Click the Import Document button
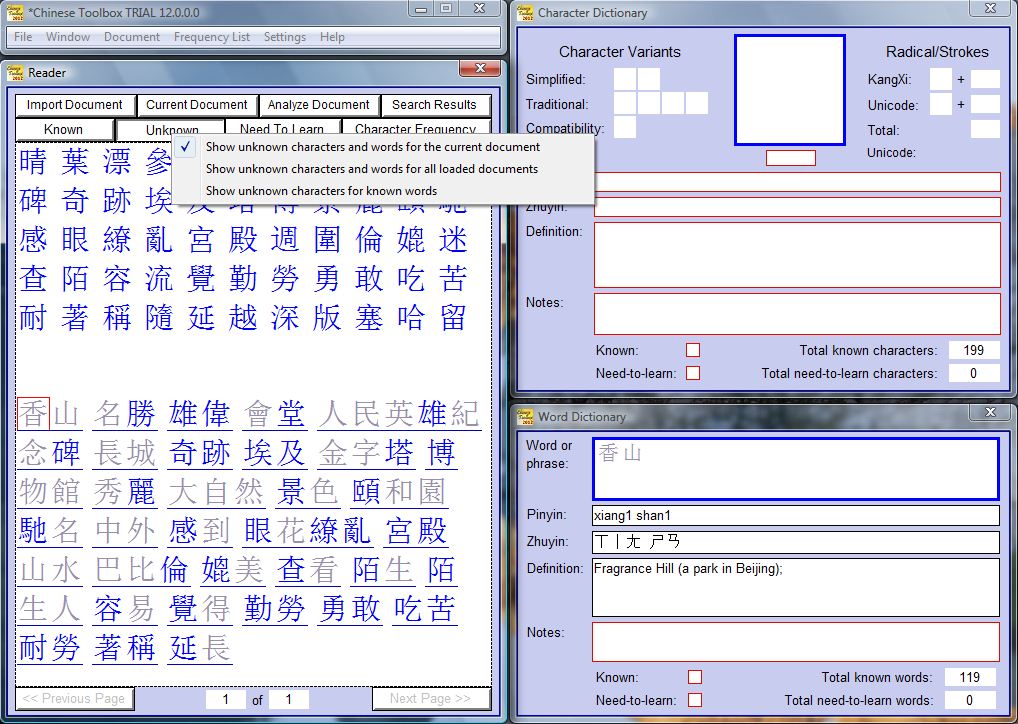The image size is (1018, 724). coord(75,105)
